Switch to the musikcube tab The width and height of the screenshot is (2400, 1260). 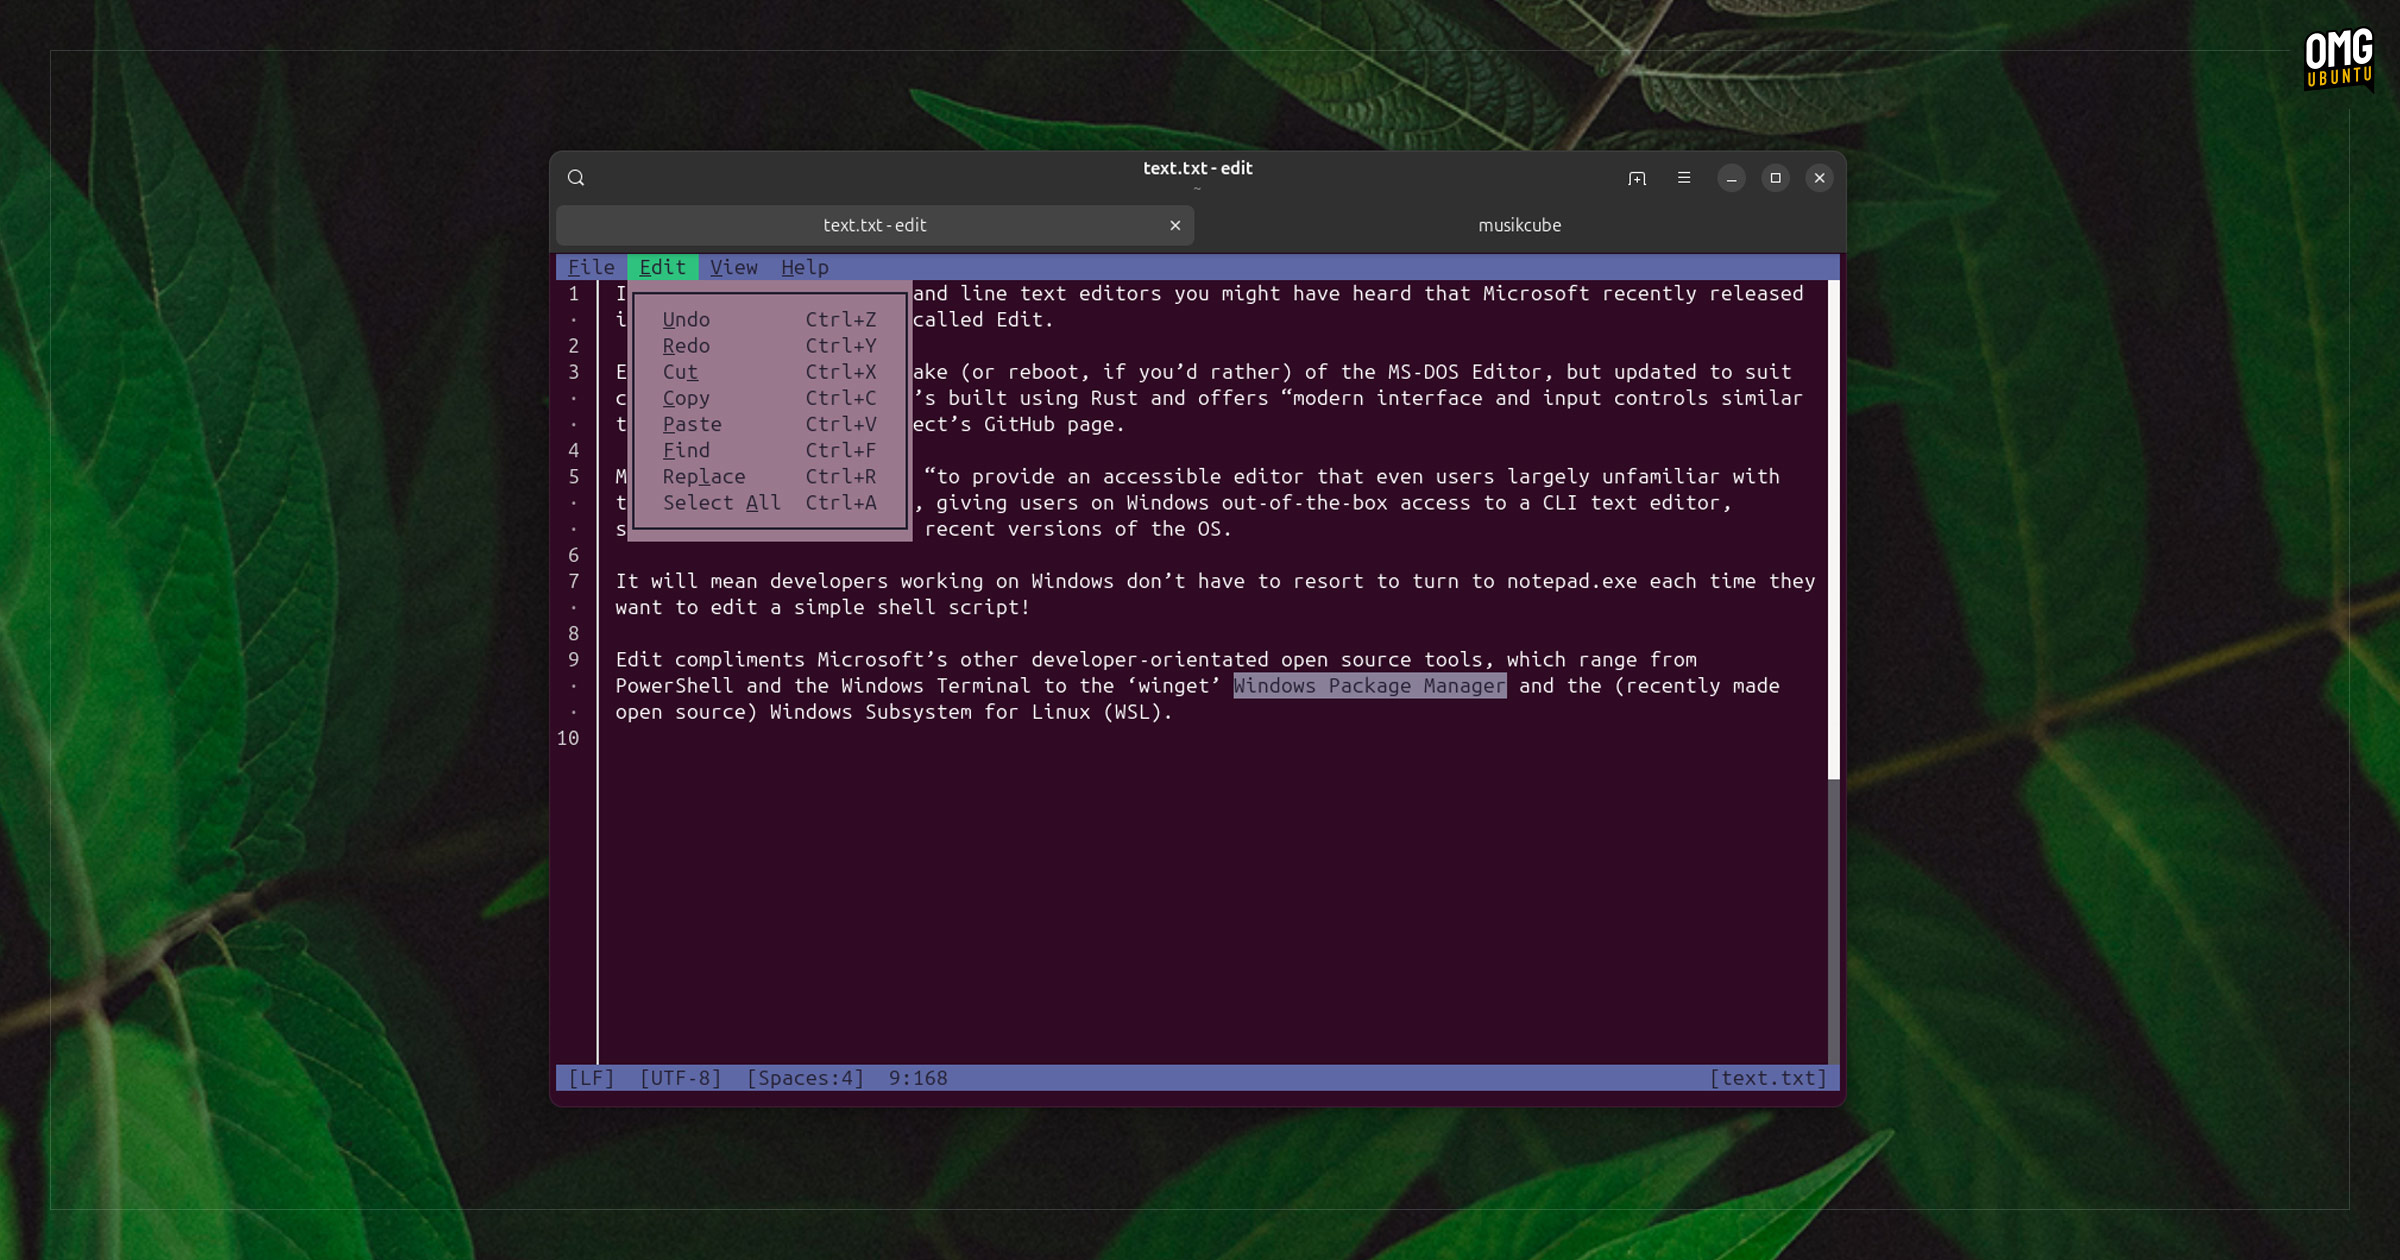1519,226
